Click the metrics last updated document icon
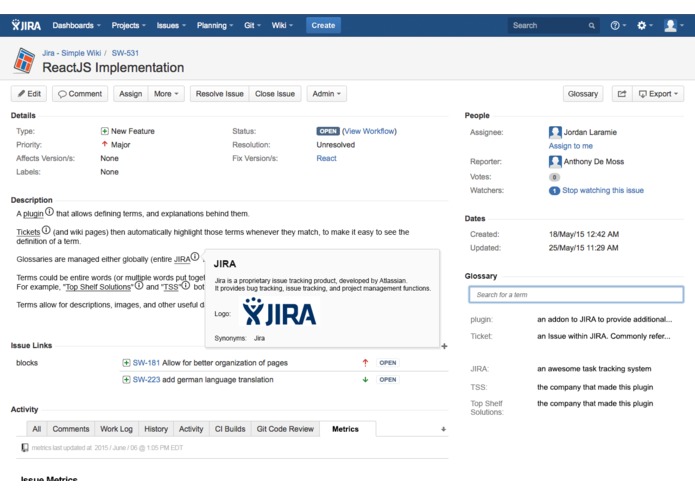The width and height of the screenshot is (695, 494). (x=25, y=447)
